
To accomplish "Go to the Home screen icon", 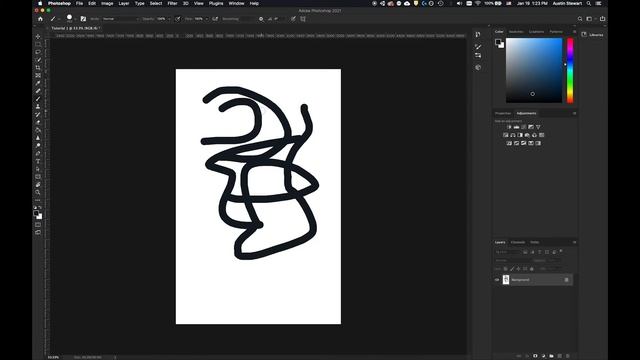I will pos(40,19).
